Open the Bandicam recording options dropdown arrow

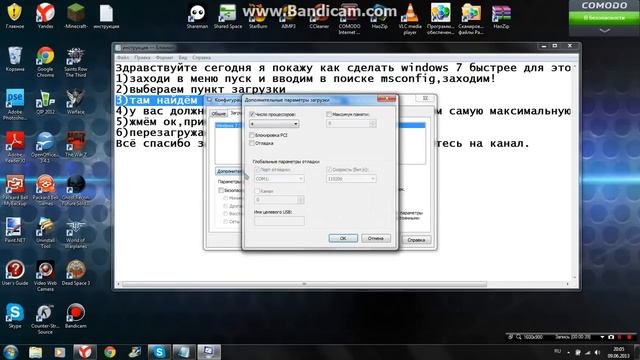(x=602, y=337)
